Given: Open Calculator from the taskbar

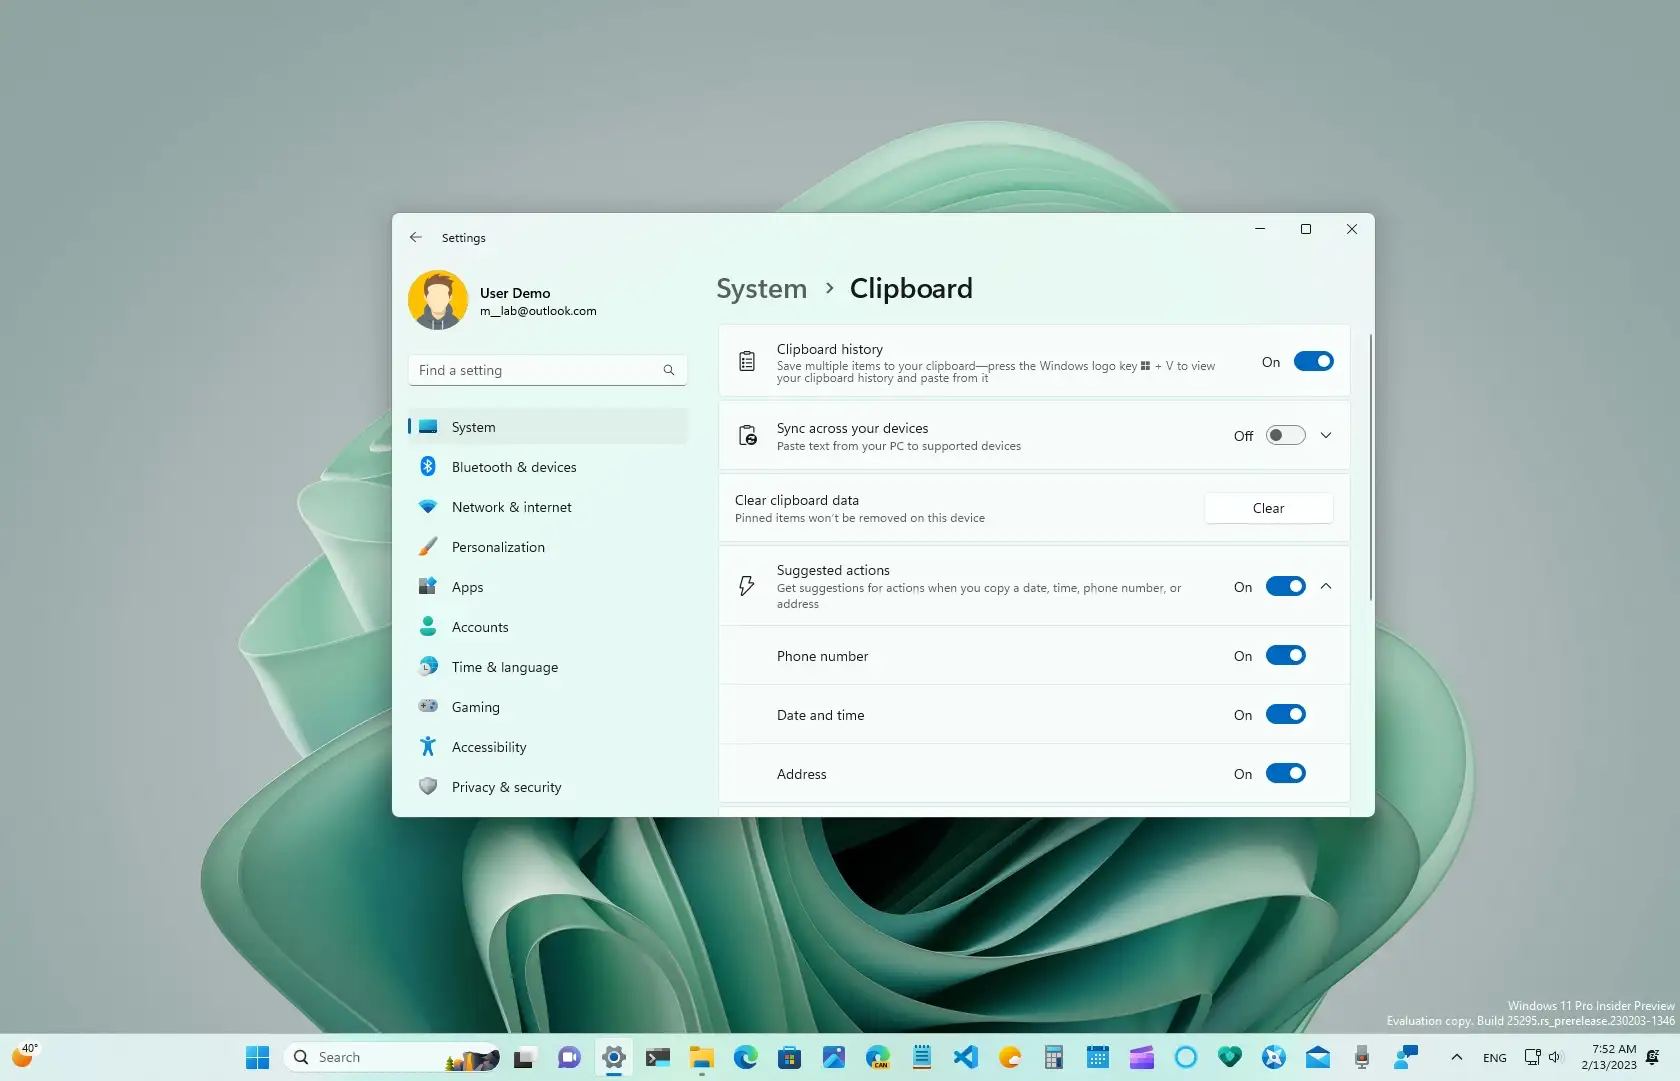Looking at the screenshot, I should coord(1054,1057).
